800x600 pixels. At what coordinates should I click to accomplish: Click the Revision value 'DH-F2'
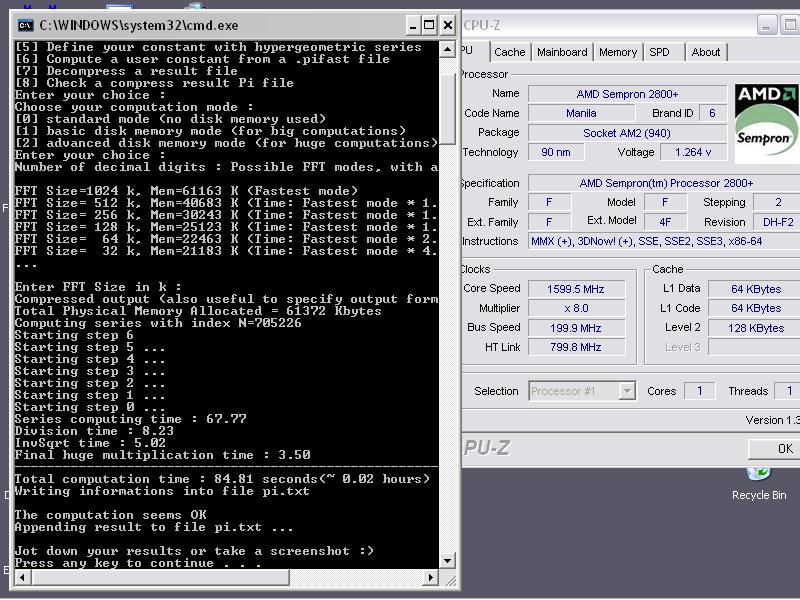(x=778, y=222)
